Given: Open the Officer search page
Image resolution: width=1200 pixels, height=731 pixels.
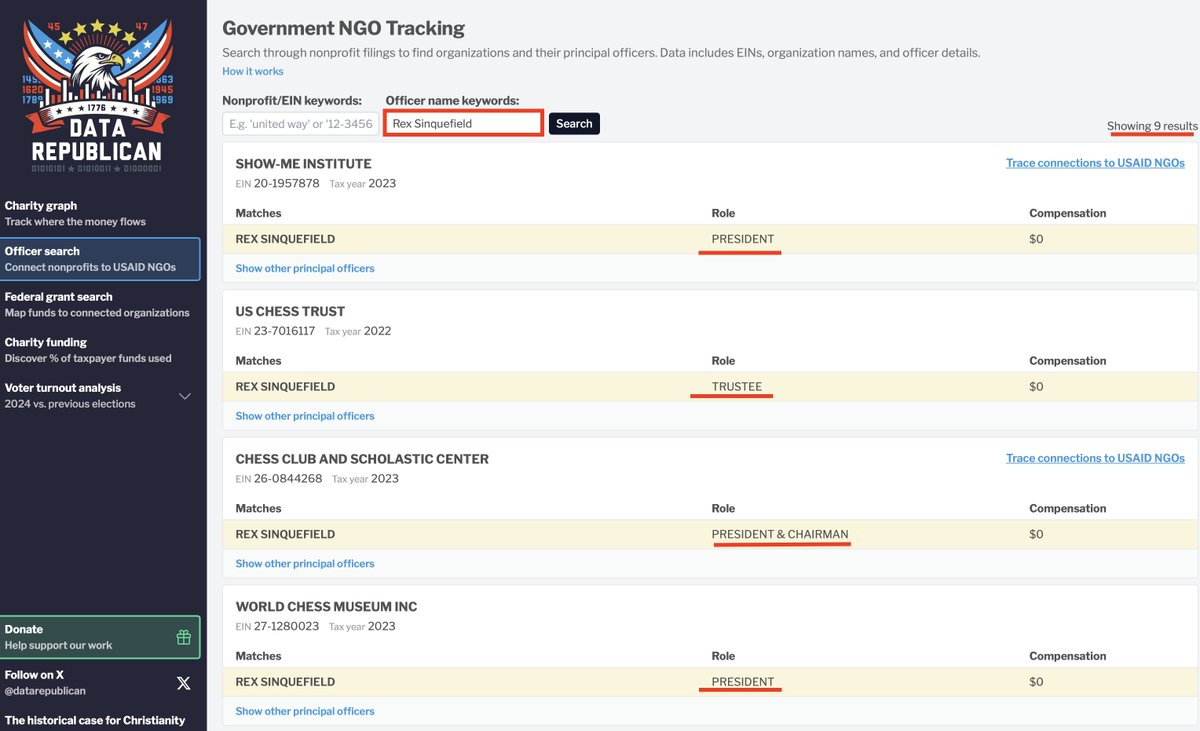Looking at the screenshot, I should pyautogui.click(x=100, y=259).
